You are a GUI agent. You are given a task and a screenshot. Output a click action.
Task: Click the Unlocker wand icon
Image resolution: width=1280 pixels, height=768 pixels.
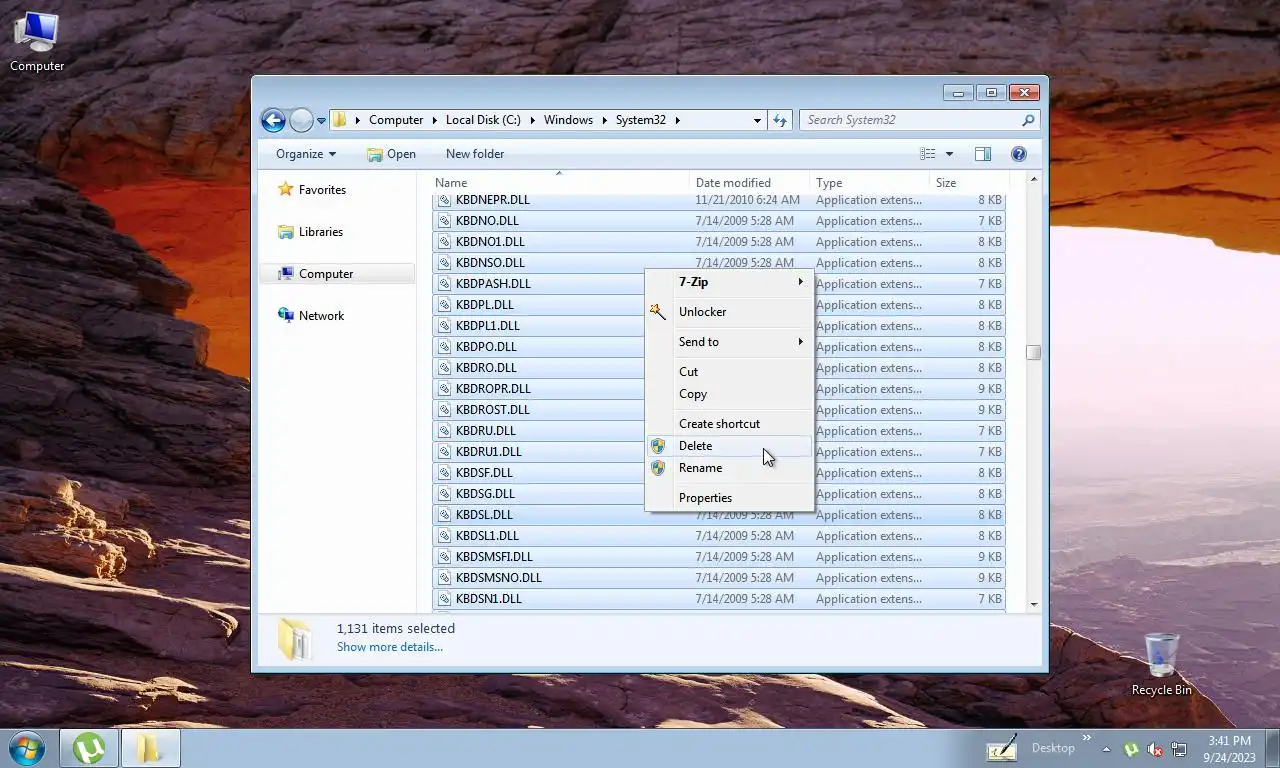(x=657, y=312)
